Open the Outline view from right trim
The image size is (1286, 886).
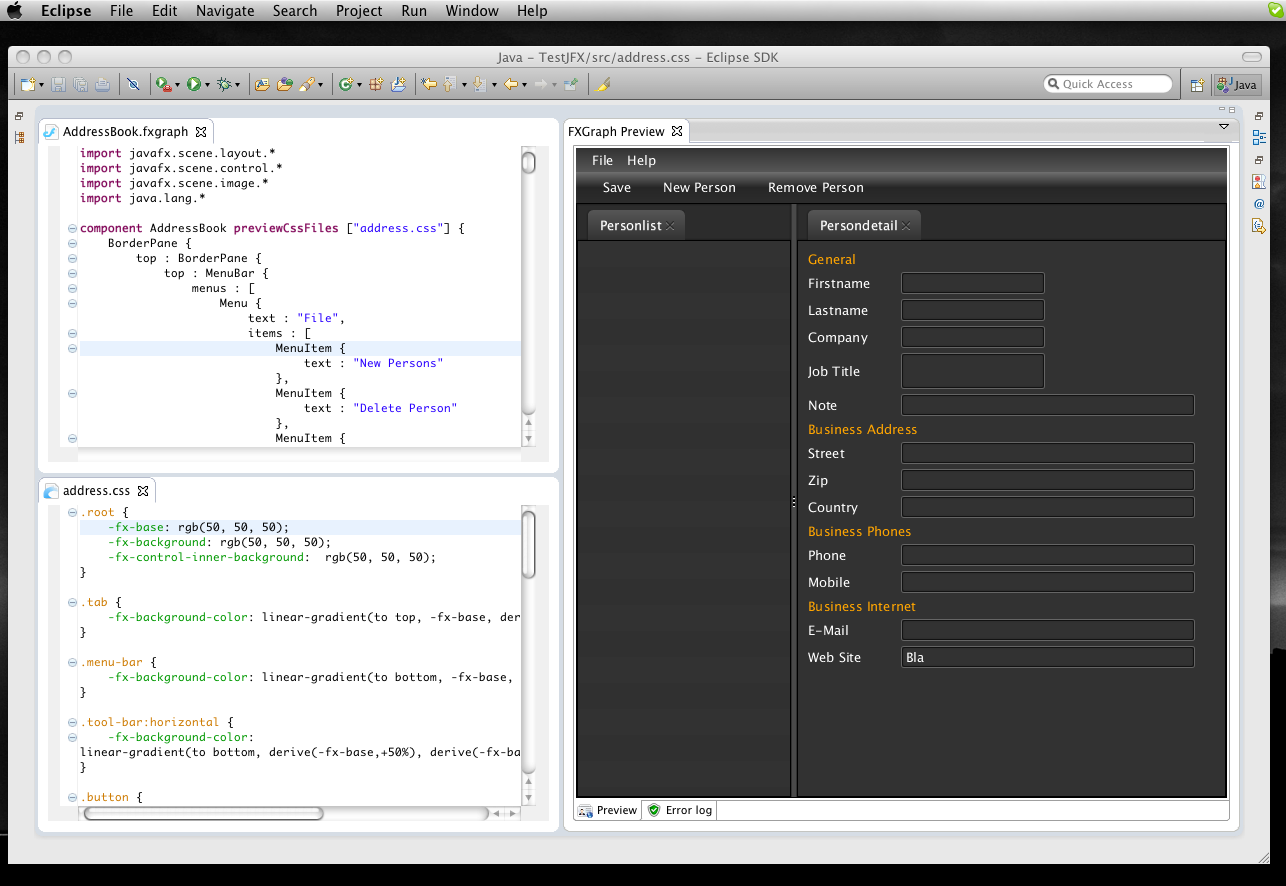1259,137
